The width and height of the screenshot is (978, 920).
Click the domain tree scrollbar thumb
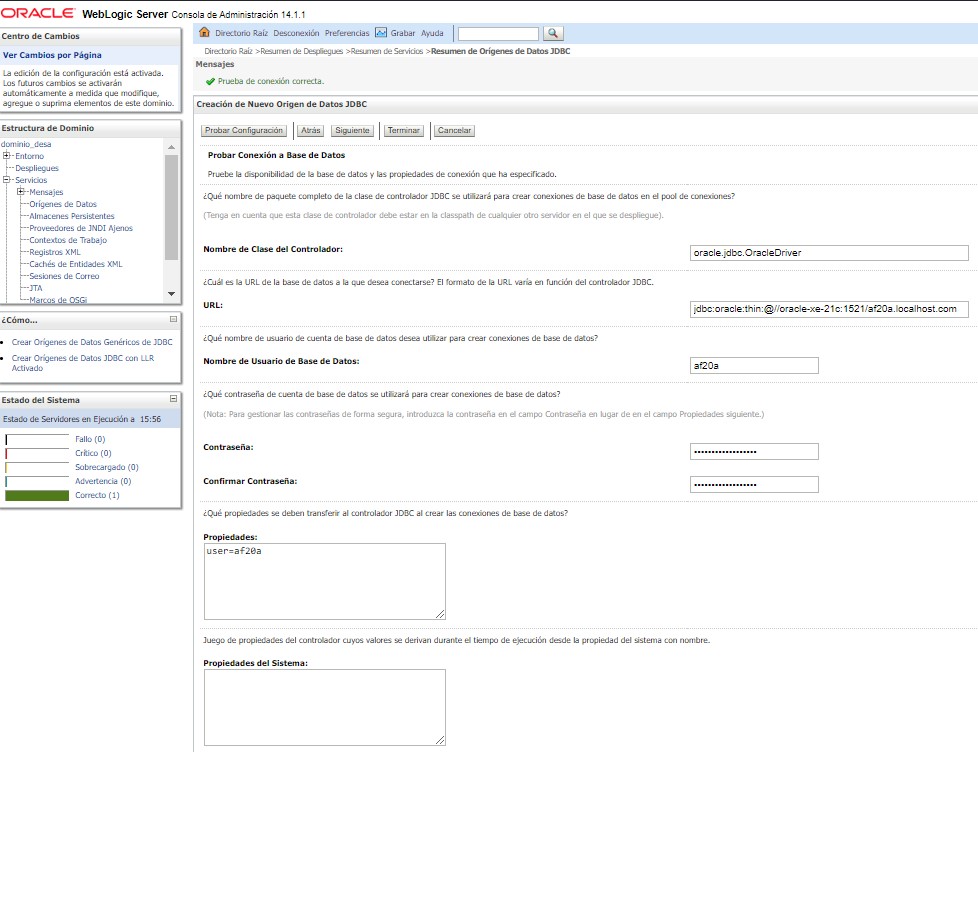tap(171, 208)
